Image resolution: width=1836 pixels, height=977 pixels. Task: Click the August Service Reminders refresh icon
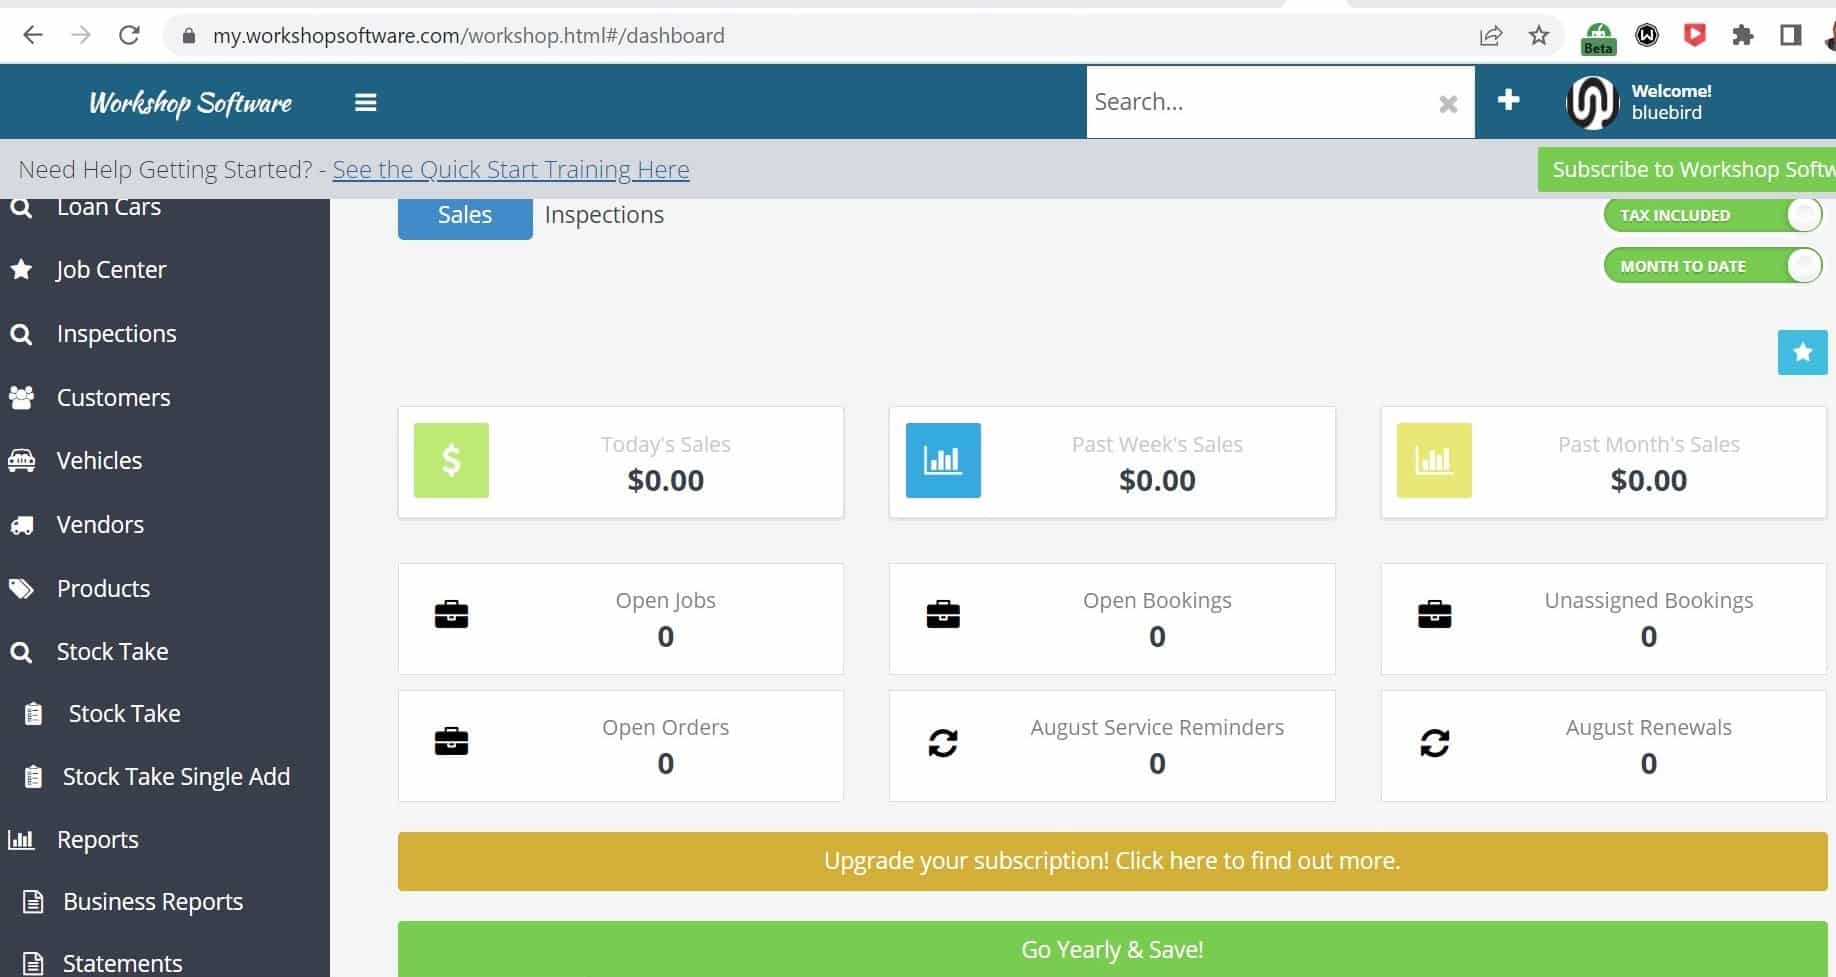tap(943, 742)
